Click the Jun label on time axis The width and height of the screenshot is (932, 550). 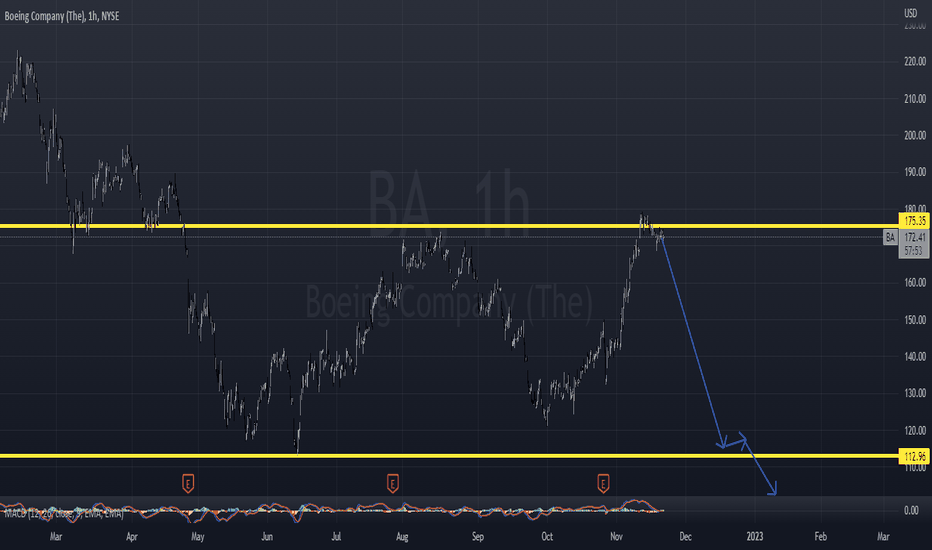[267, 537]
